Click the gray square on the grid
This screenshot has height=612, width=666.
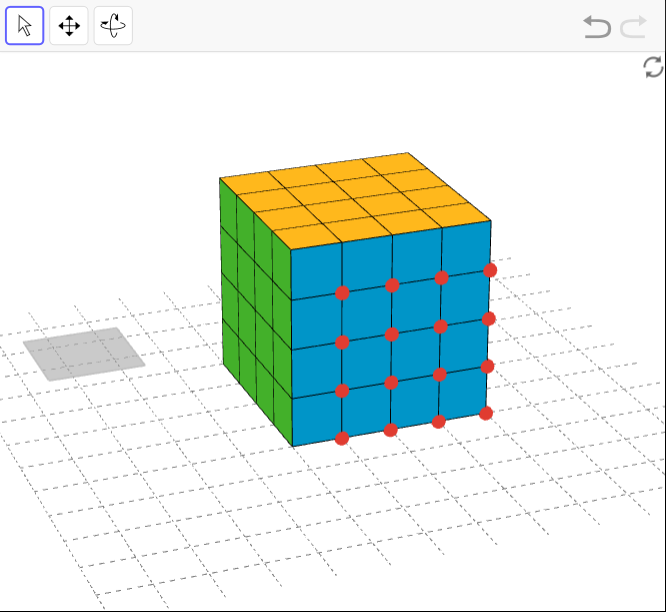[84, 353]
